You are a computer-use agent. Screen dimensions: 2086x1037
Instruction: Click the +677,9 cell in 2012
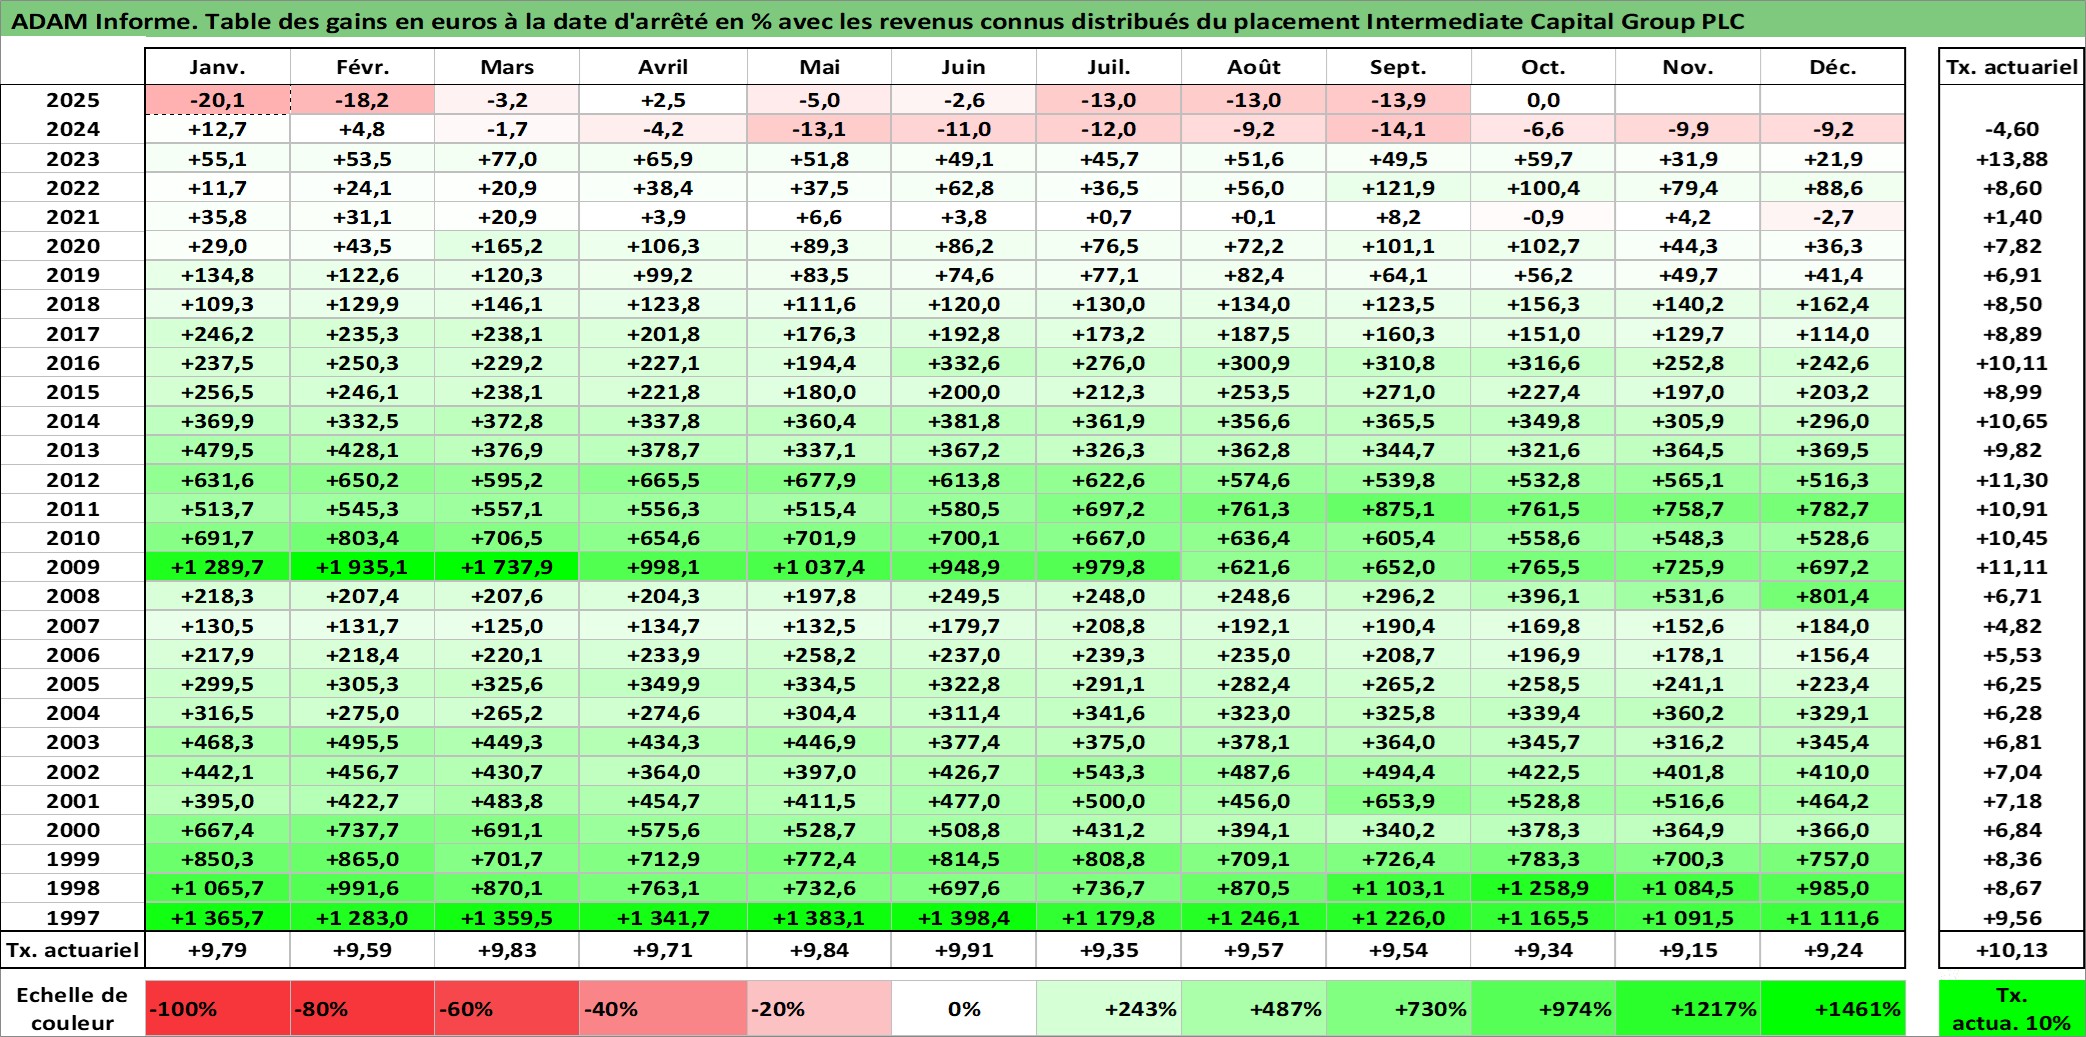pyautogui.click(x=819, y=480)
